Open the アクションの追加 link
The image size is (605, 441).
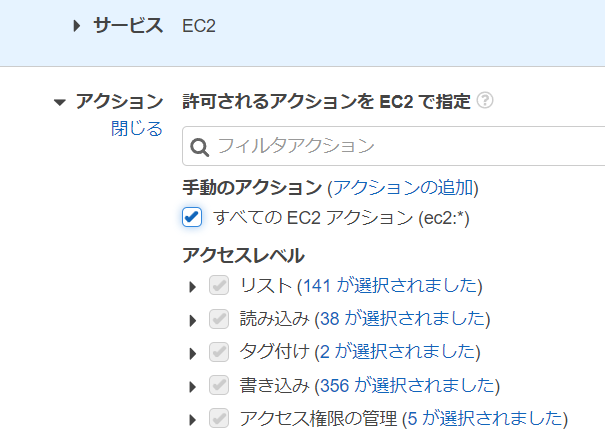(x=403, y=188)
